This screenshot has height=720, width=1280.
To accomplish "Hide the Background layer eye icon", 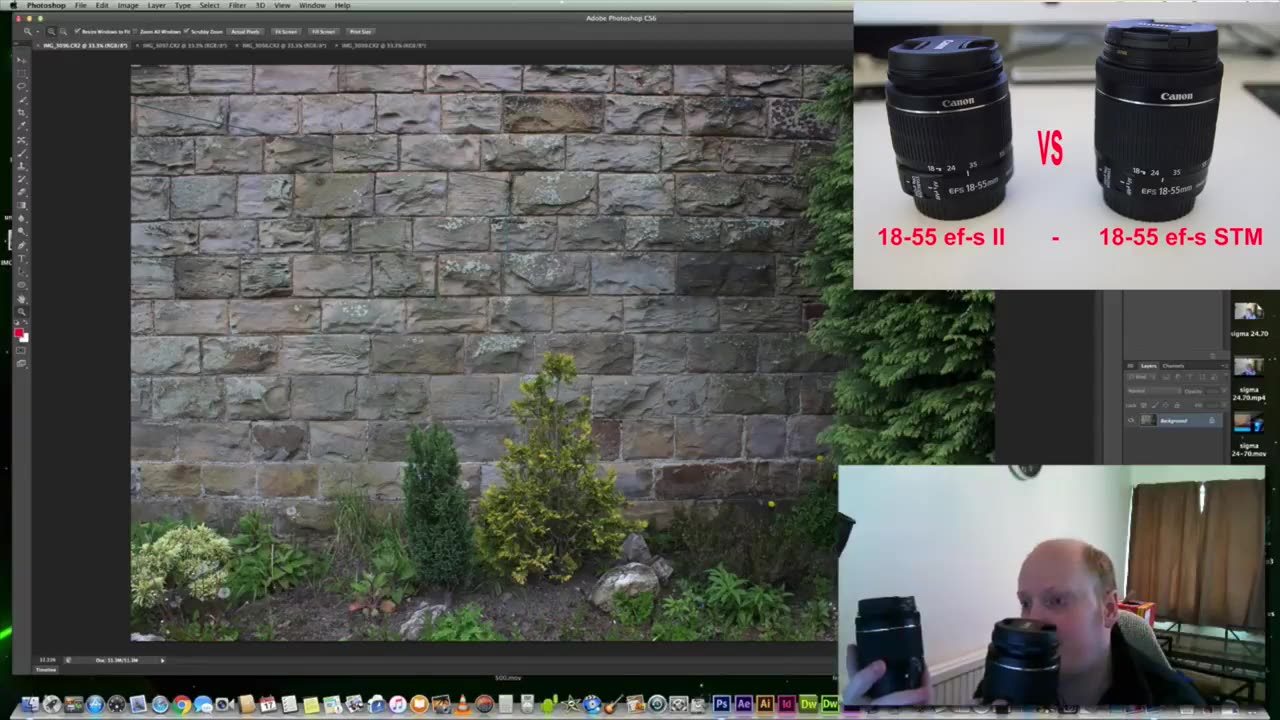I will click(x=1131, y=420).
